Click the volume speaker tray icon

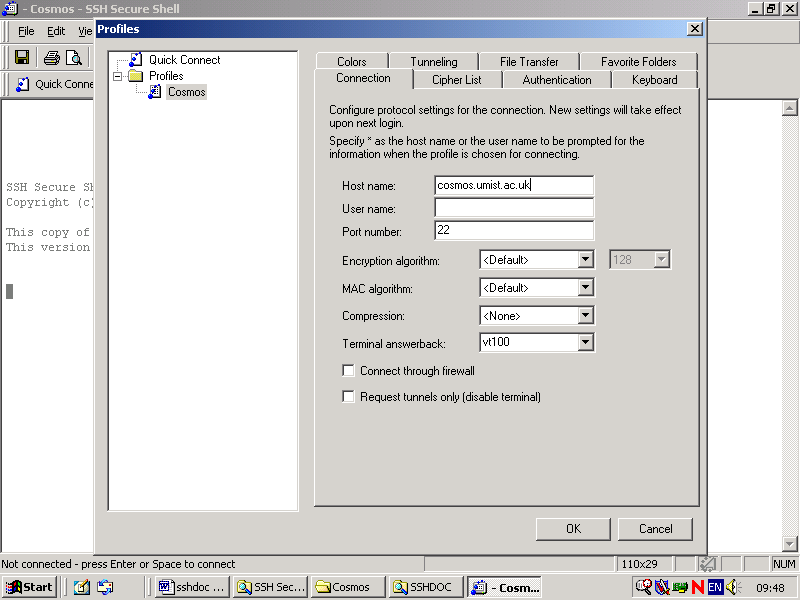(732, 587)
